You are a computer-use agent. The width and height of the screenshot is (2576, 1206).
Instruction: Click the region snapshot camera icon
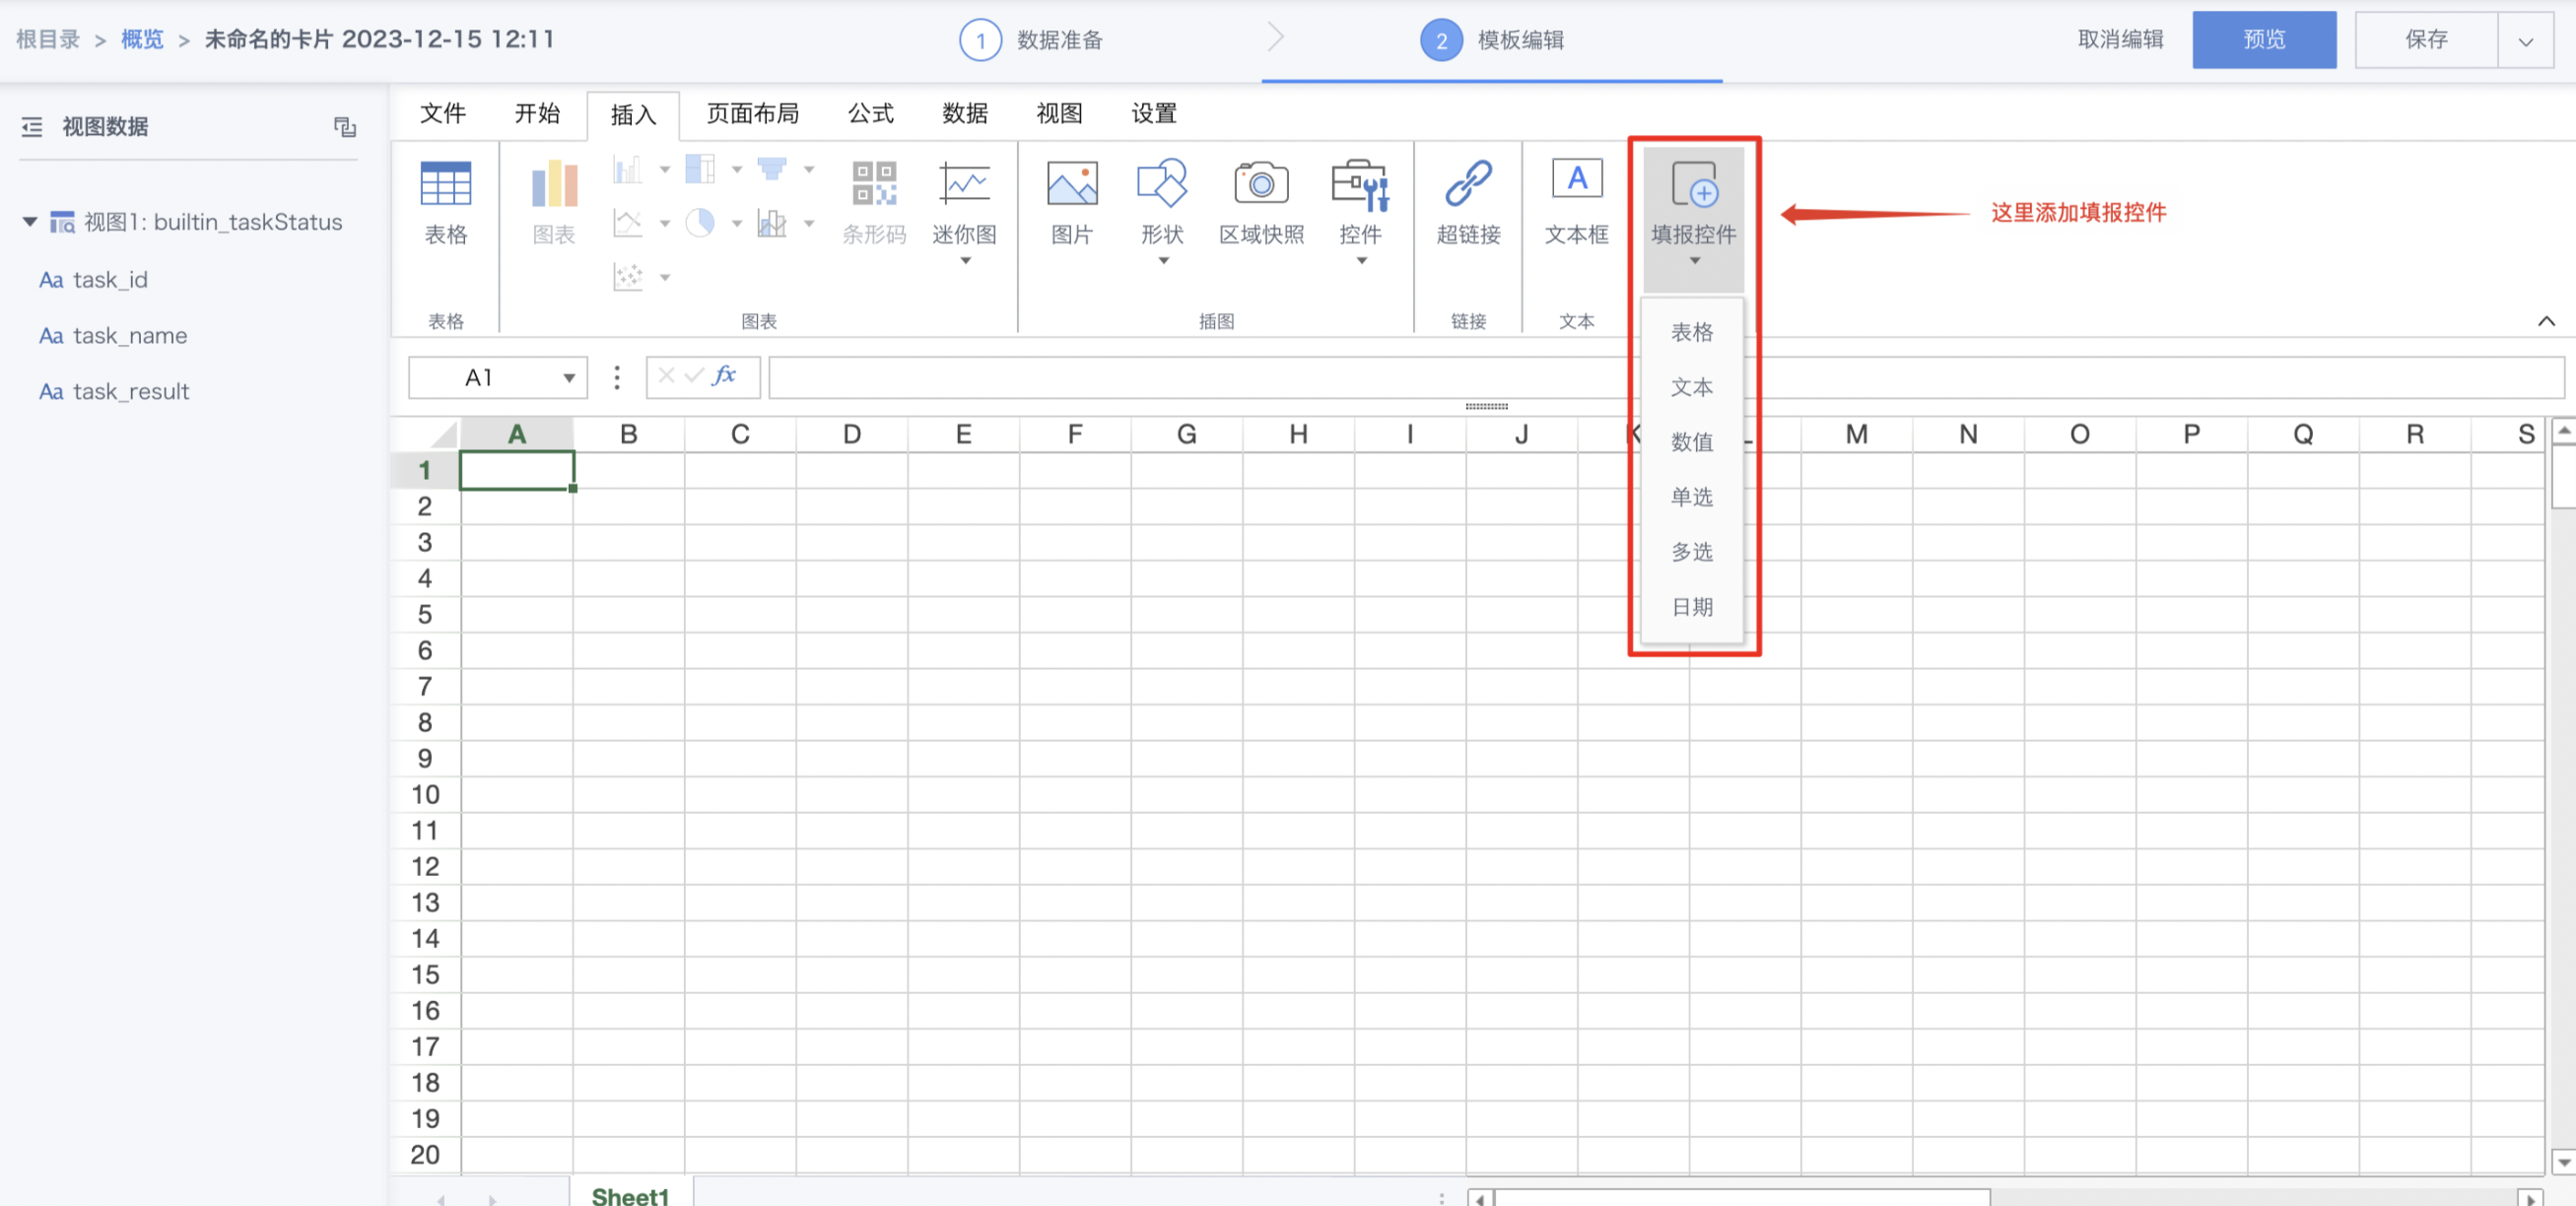click(x=1261, y=183)
